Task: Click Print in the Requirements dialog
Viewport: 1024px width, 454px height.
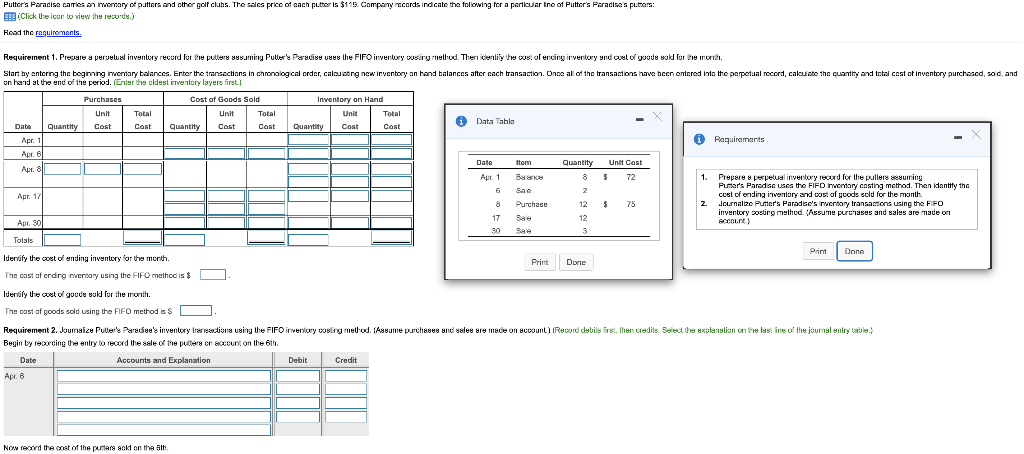Action: pyautogui.click(x=818, y=251)
